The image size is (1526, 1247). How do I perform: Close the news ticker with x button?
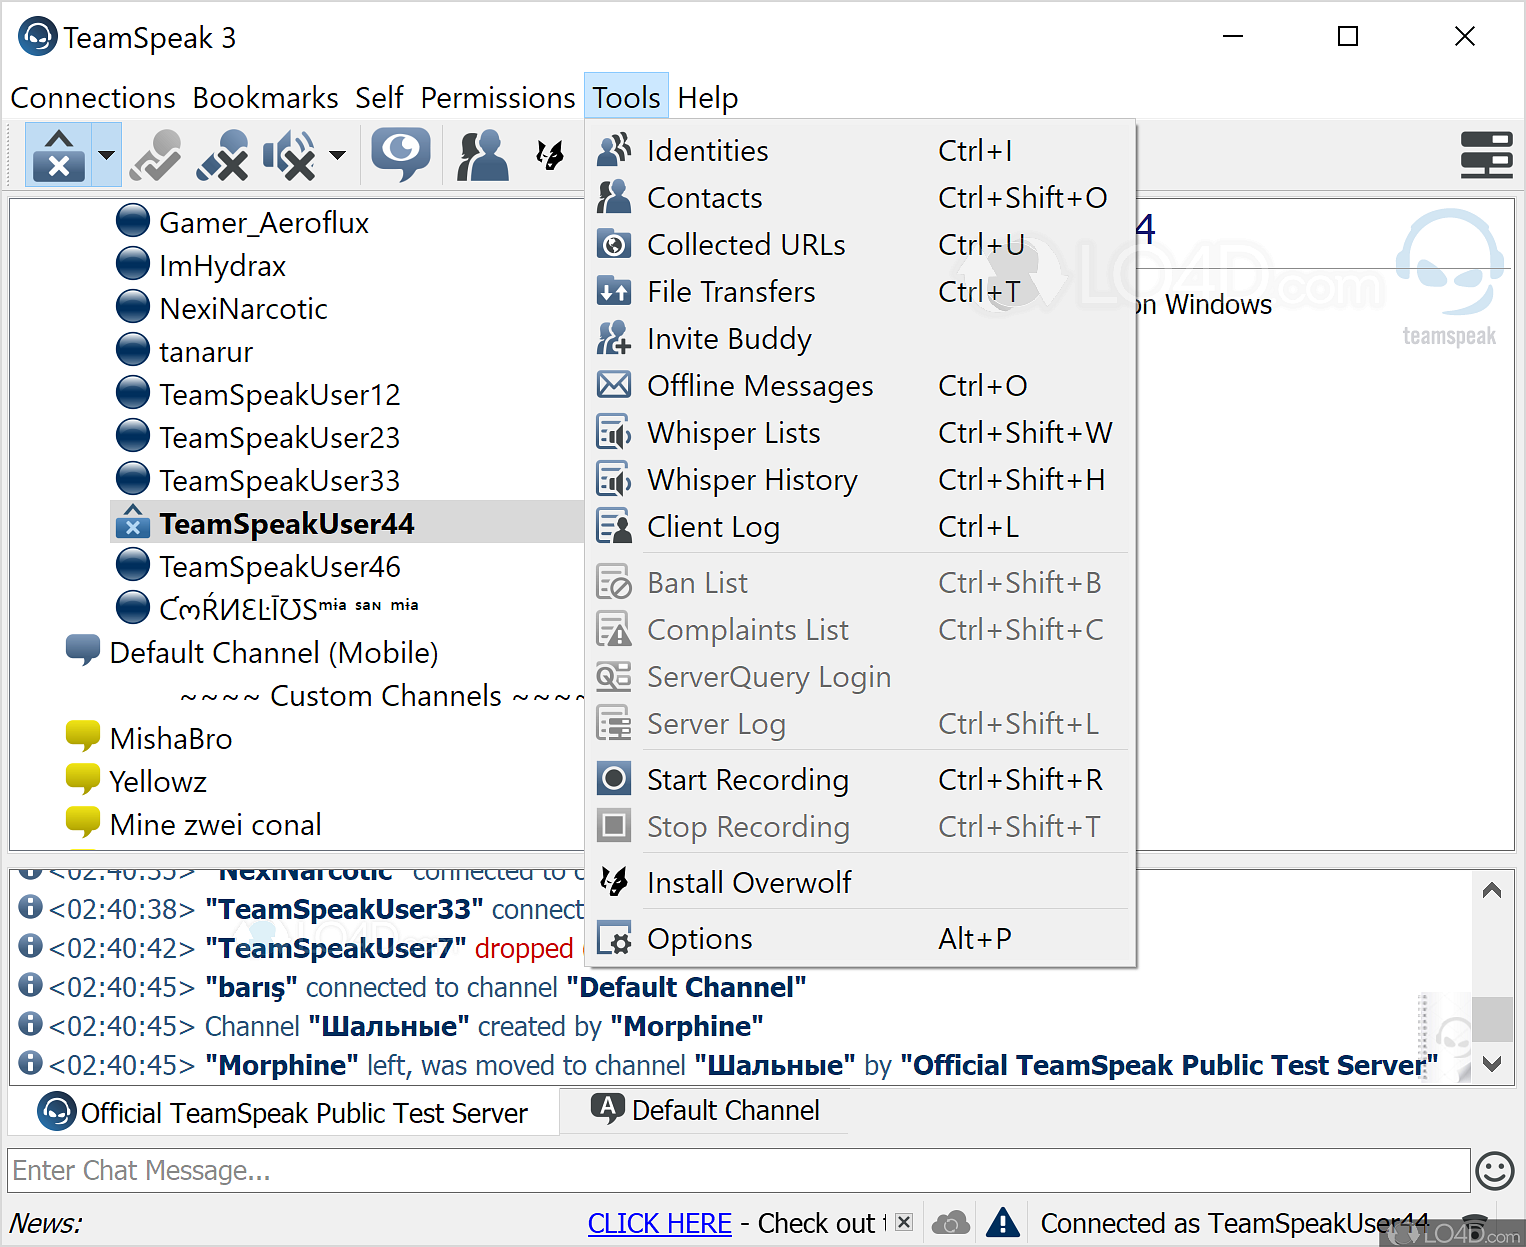point(904,1222)
